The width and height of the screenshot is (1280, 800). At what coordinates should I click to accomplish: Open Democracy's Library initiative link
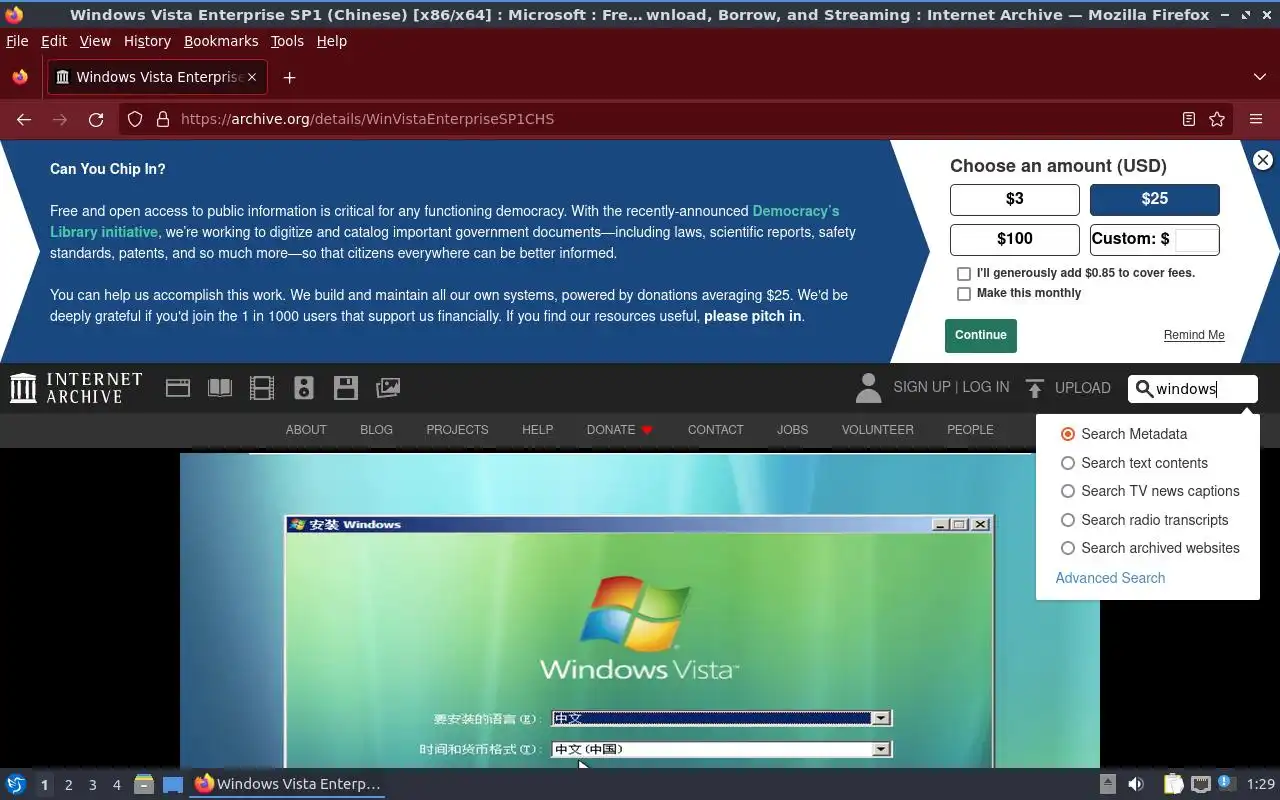445,221
